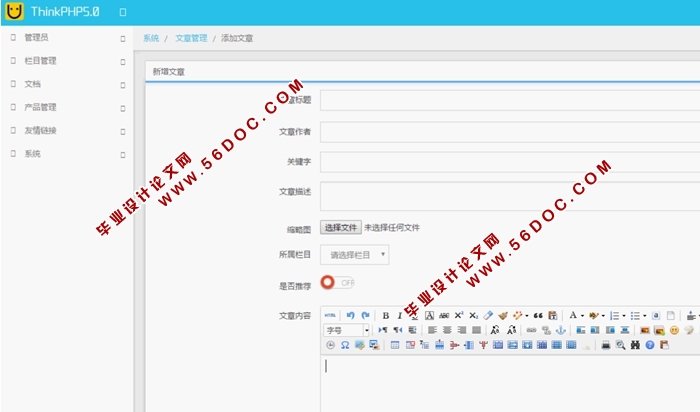Apply superscript formatting
The height and width of the screenshot is (412, 700).
tap(459, 316)
